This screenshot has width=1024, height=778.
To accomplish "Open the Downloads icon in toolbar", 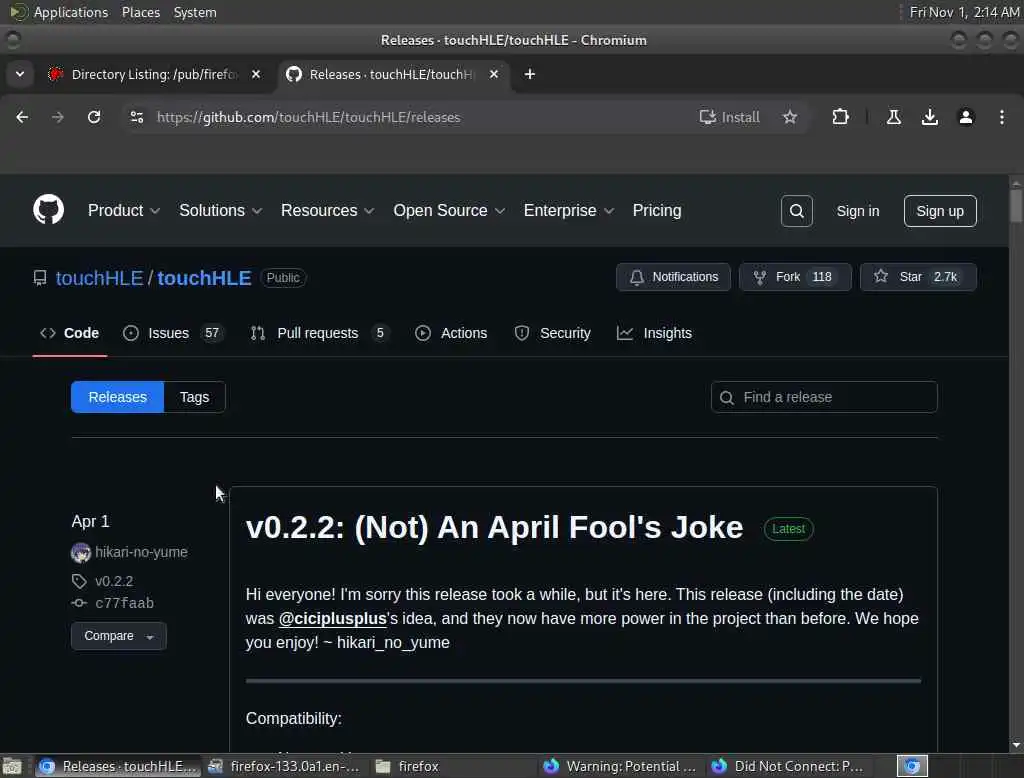I will coord(929,117).
